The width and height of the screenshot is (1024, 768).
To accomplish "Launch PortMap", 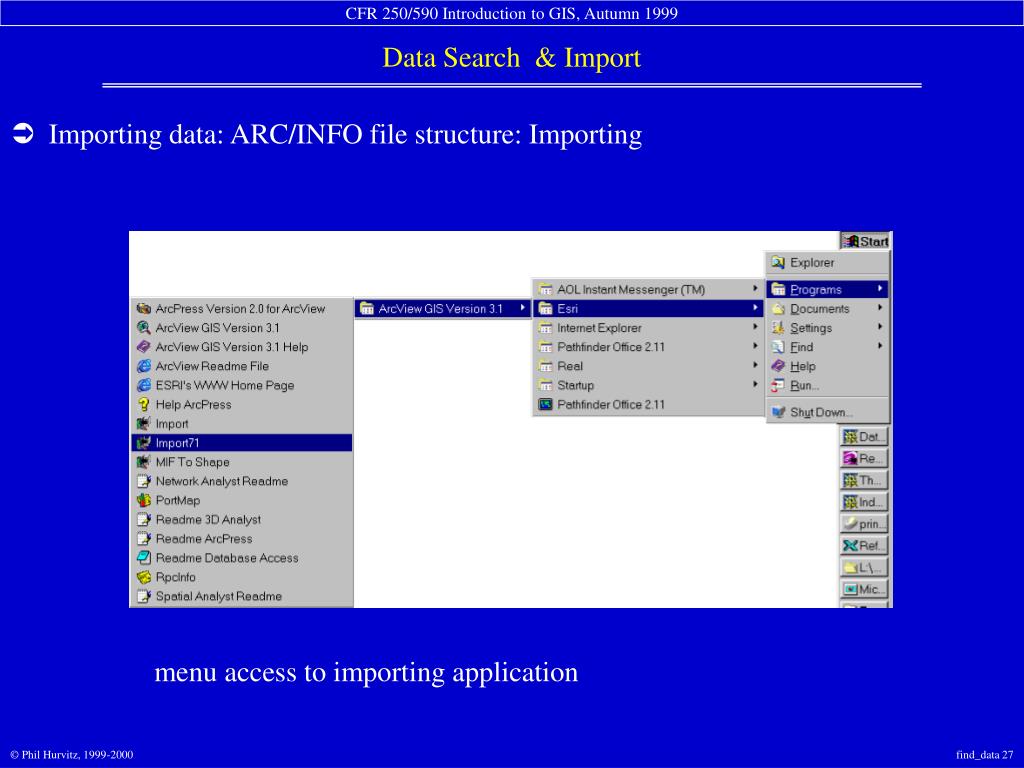I will 242,500.
